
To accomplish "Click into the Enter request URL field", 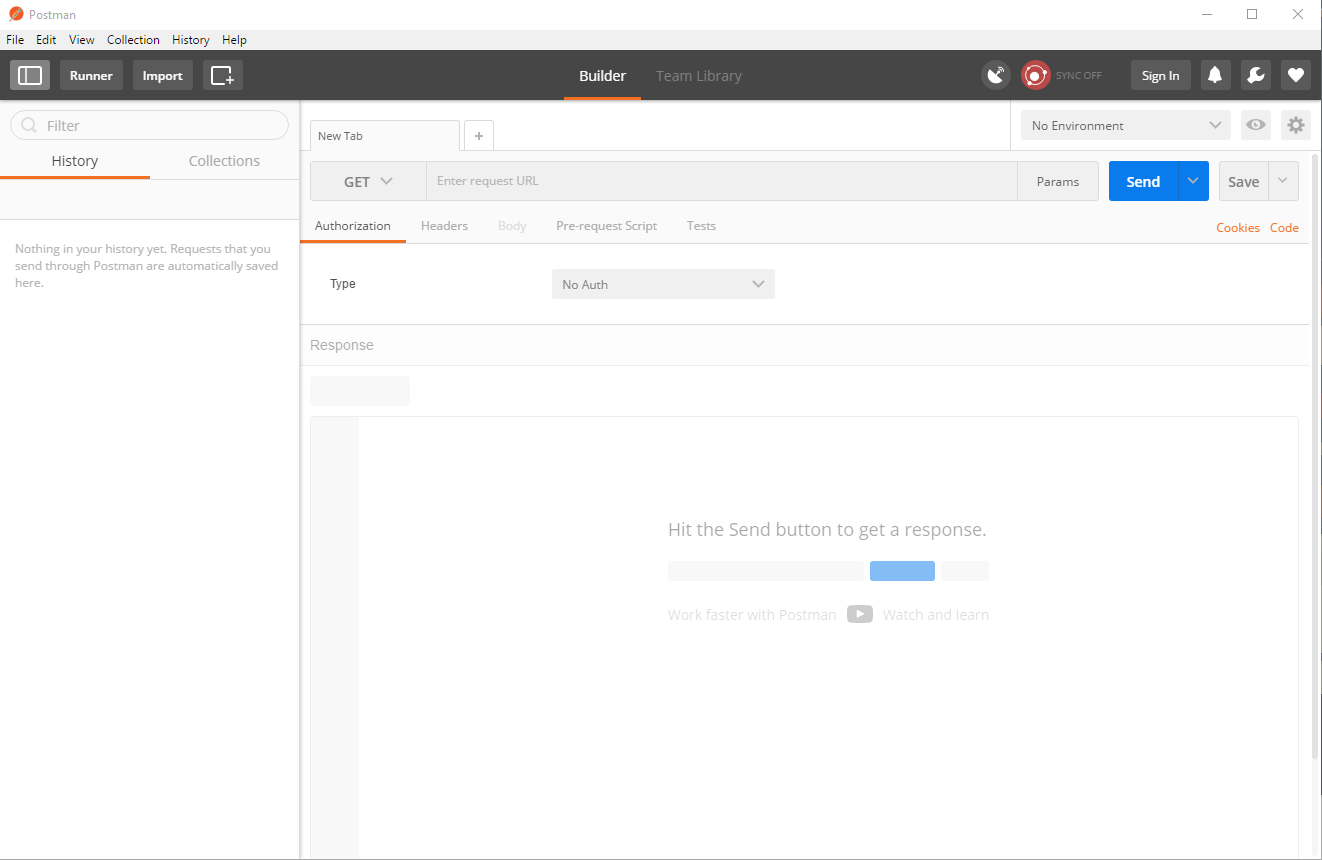I will 722,181.
